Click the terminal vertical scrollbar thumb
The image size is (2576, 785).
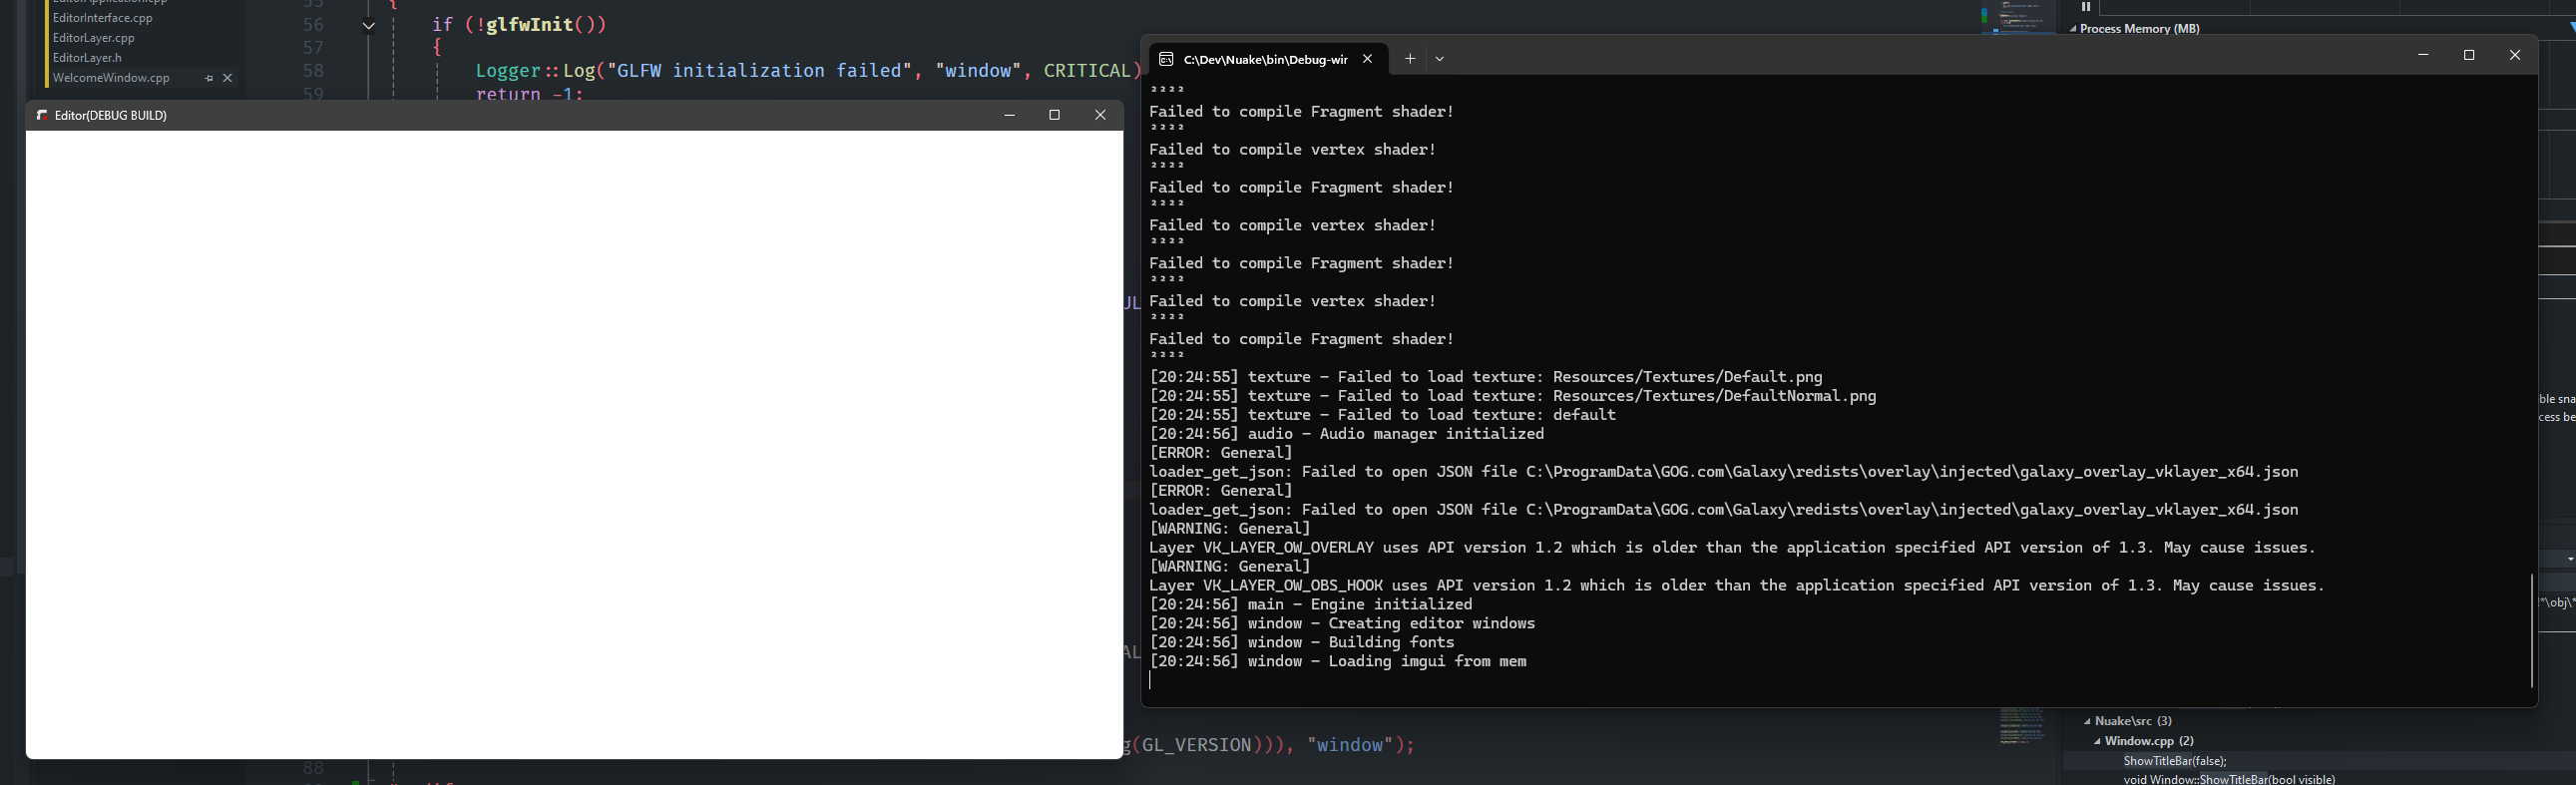coord(2531,630)
